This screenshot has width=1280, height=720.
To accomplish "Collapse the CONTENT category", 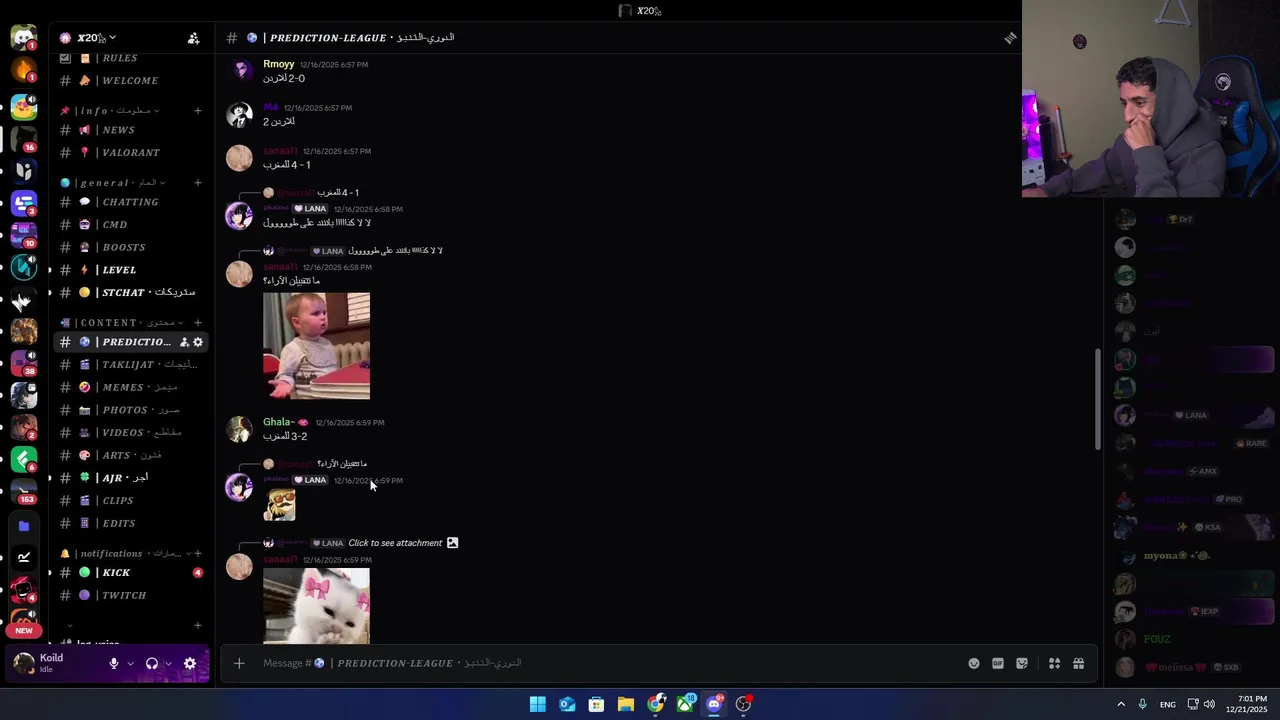I will point(120,323).
